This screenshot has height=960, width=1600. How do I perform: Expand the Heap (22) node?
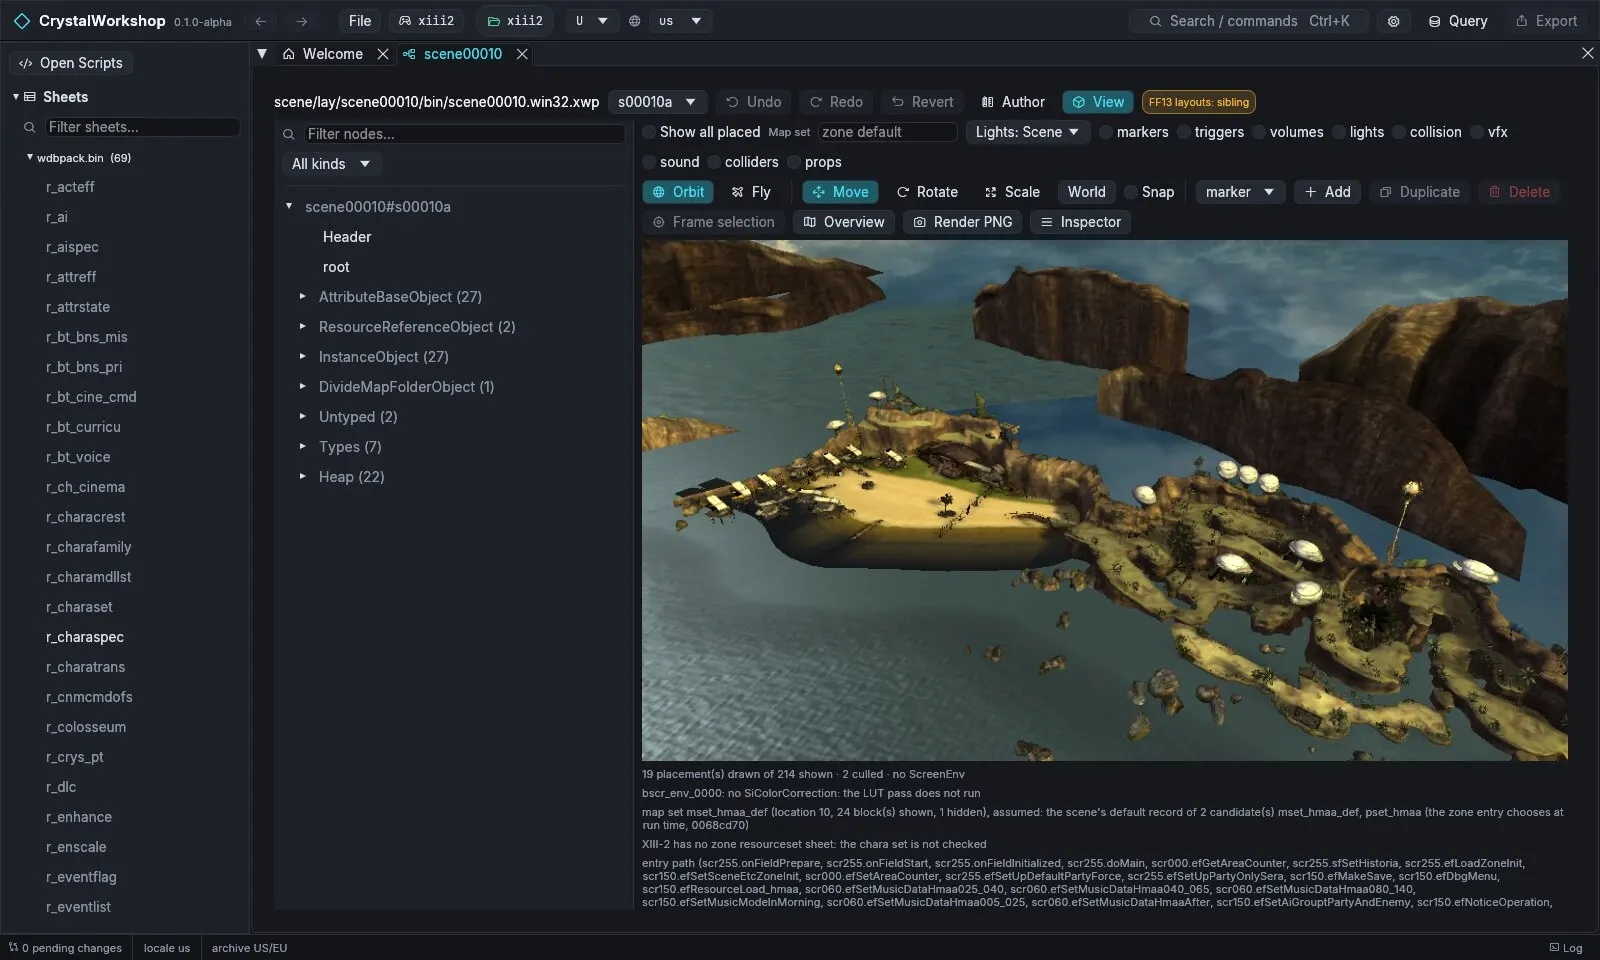point(302,477)
